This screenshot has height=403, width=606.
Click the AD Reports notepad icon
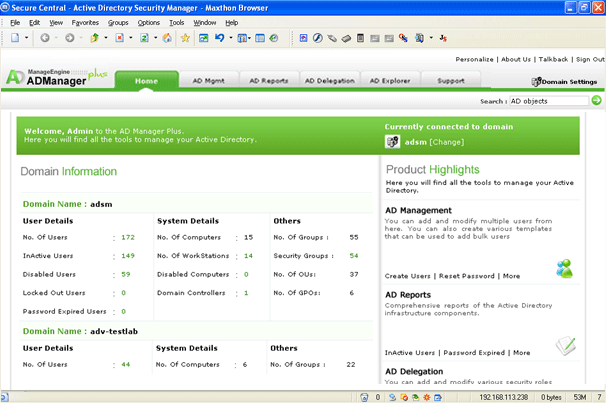pyautogui.click(x=566, y=345)
